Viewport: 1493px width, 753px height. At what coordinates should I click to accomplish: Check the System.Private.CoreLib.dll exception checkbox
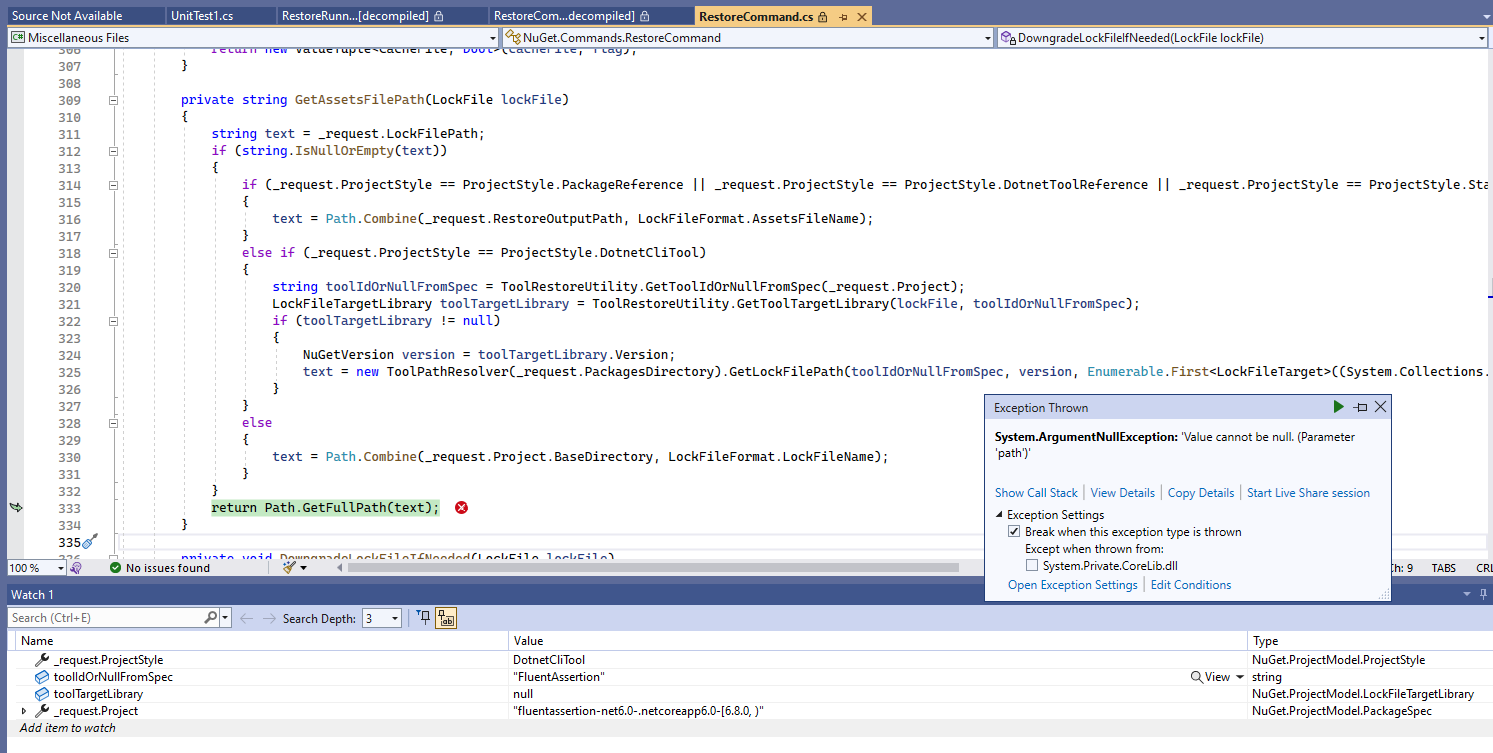coord(1031,563)
